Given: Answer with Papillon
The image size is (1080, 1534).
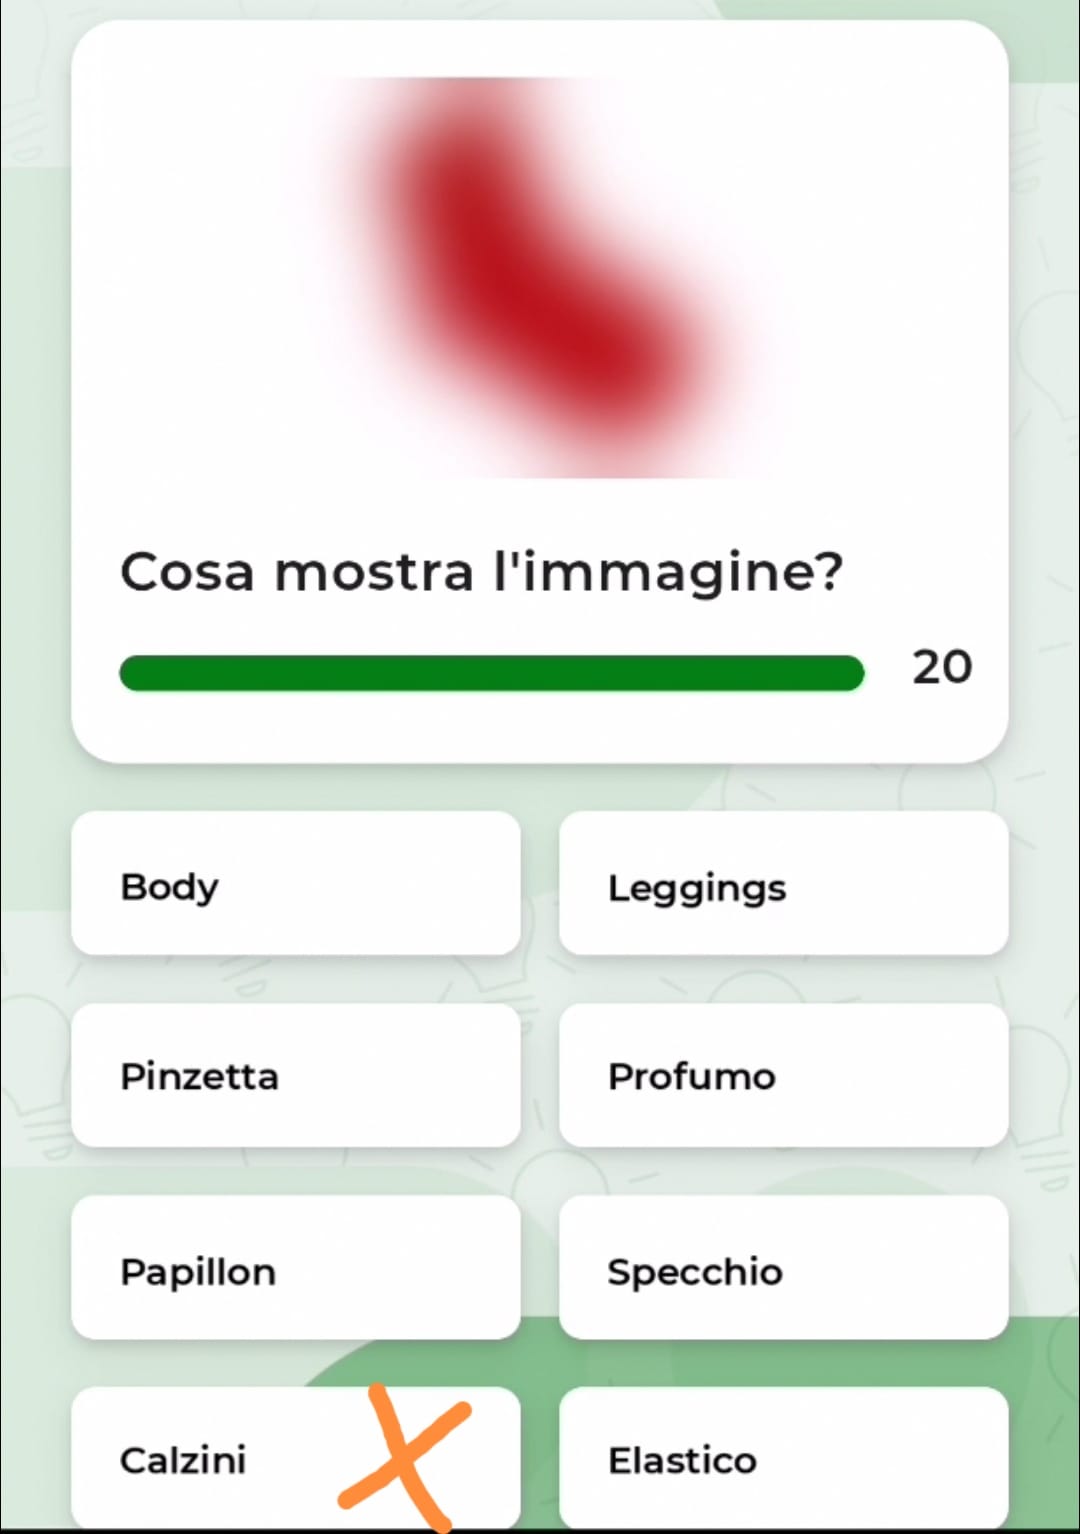Looking at the screenshot, I should [295, 1268].
